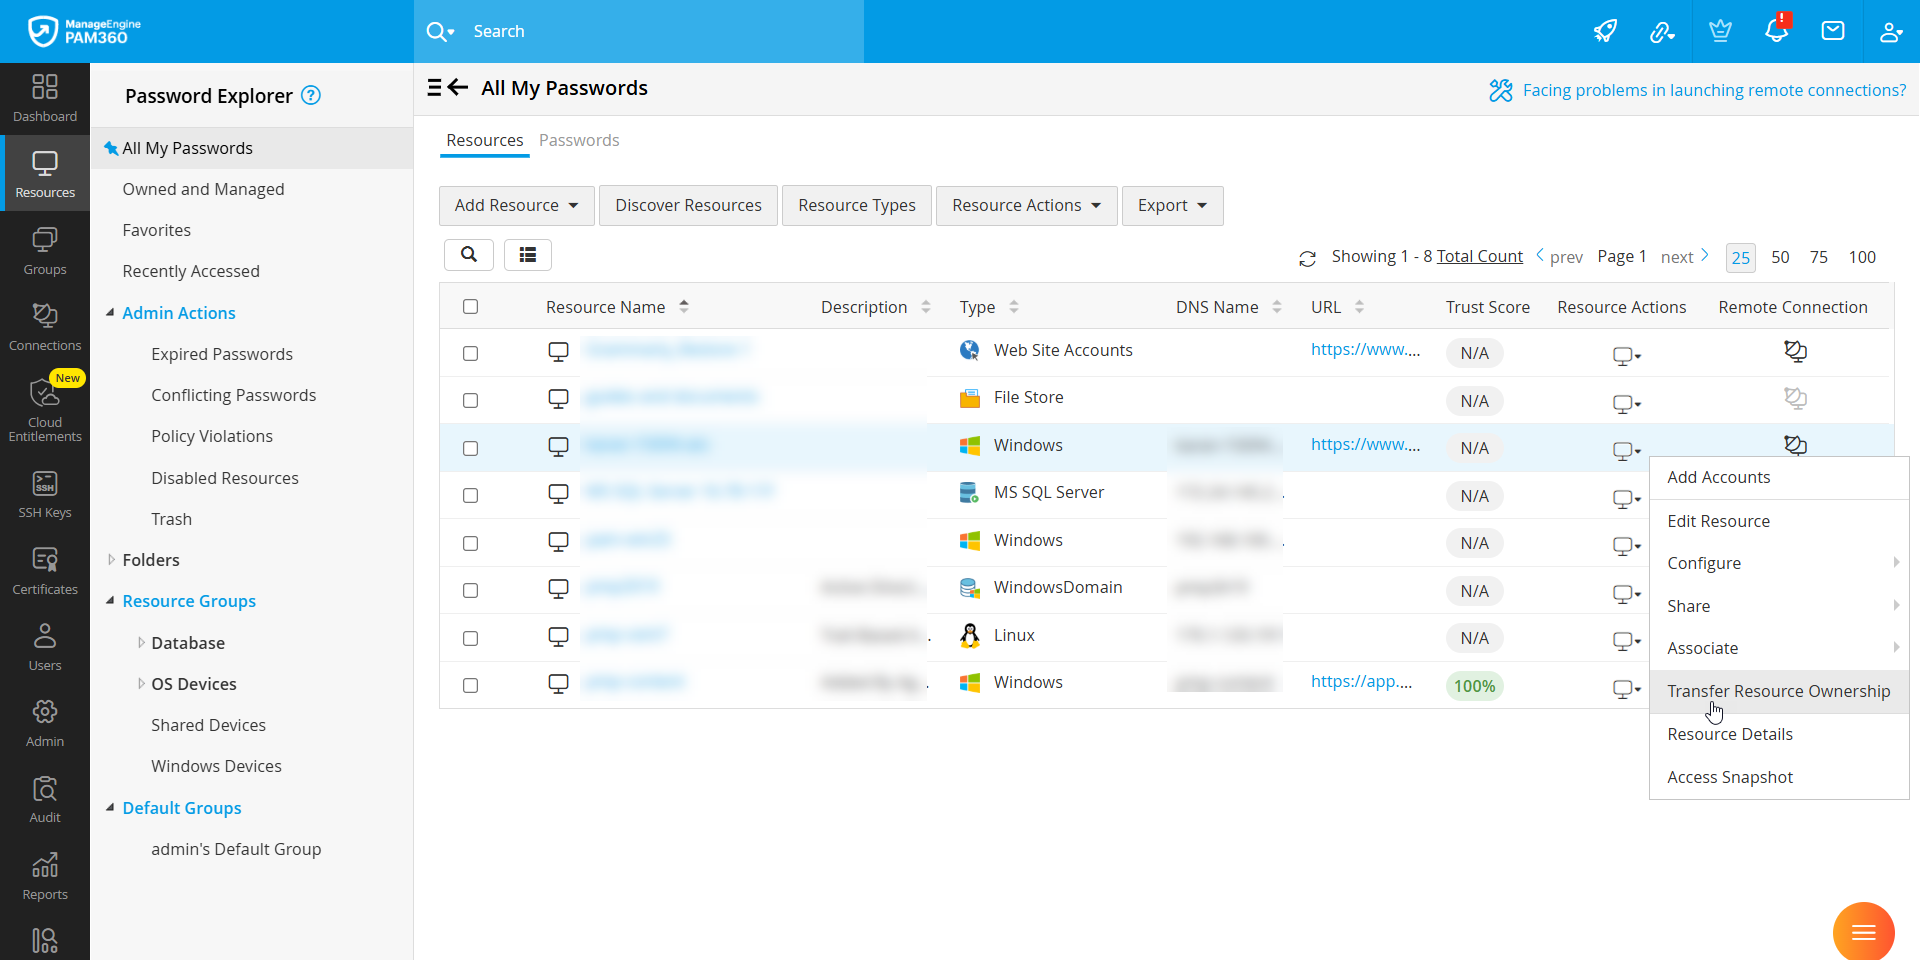Check the box for the Linux resource row
Screen dimensions: 1920x960
pos(471,638)
